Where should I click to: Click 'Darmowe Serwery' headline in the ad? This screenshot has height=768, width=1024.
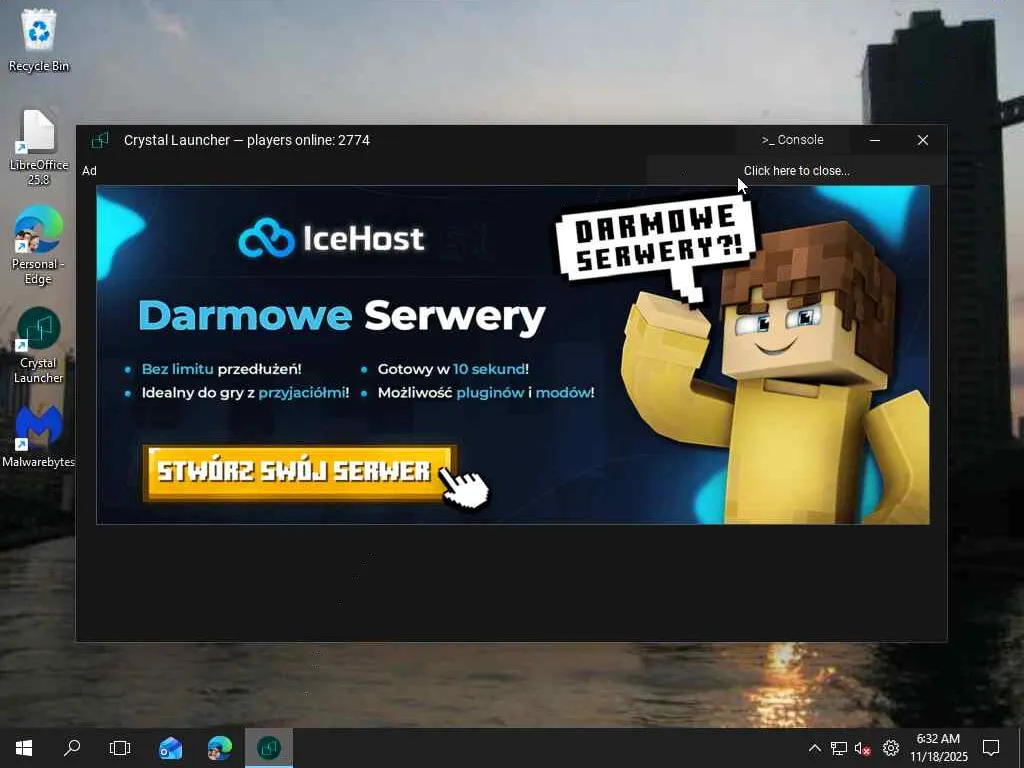pos(342,316)
